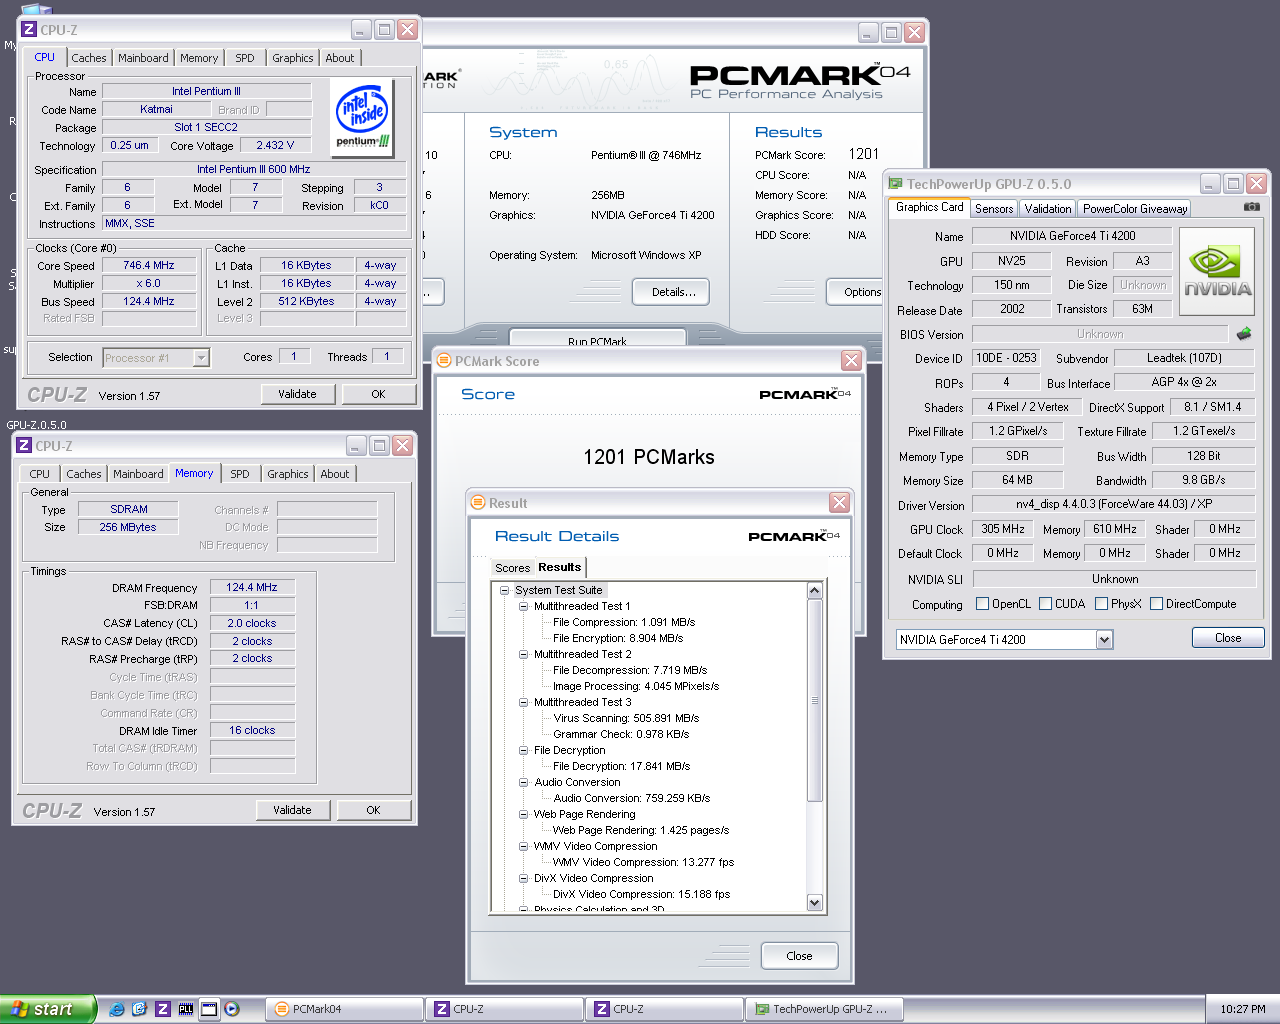1280x1024 pixels.
Task: Enable the OpenCL checkbox
Action: pyautogui.click(x=982, y=603)
